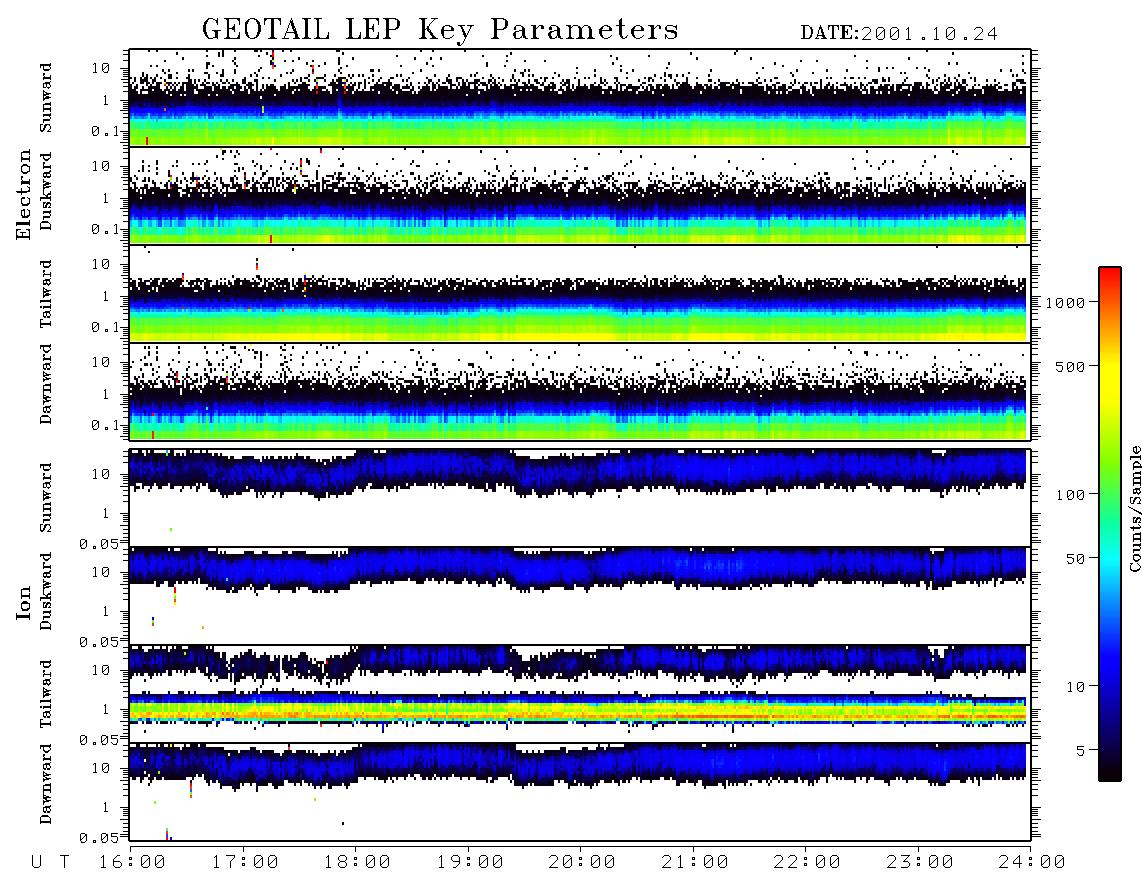Viewport: 1142px width, 880px height.
Task: Click the 24:00 time tick label
Action: [1032, 863]
